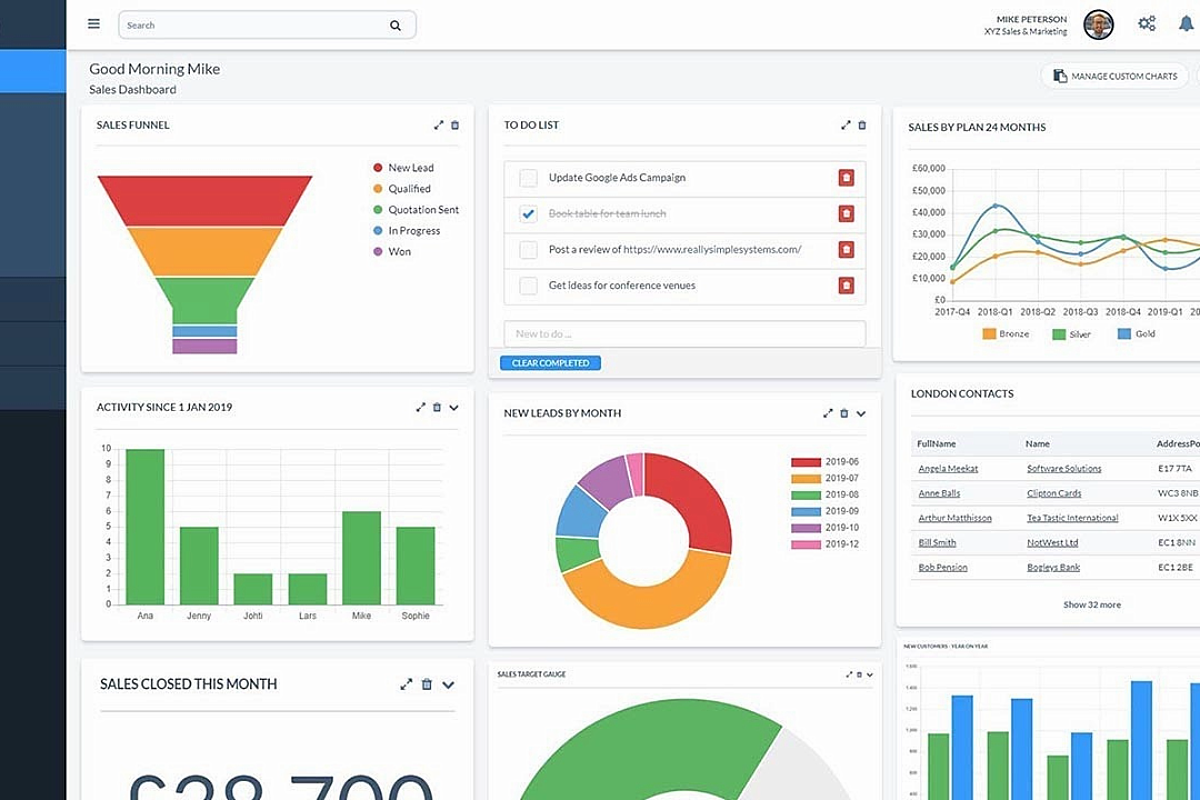
Task: Toggle the In Progress legend item
Action: tap(406, 231)
